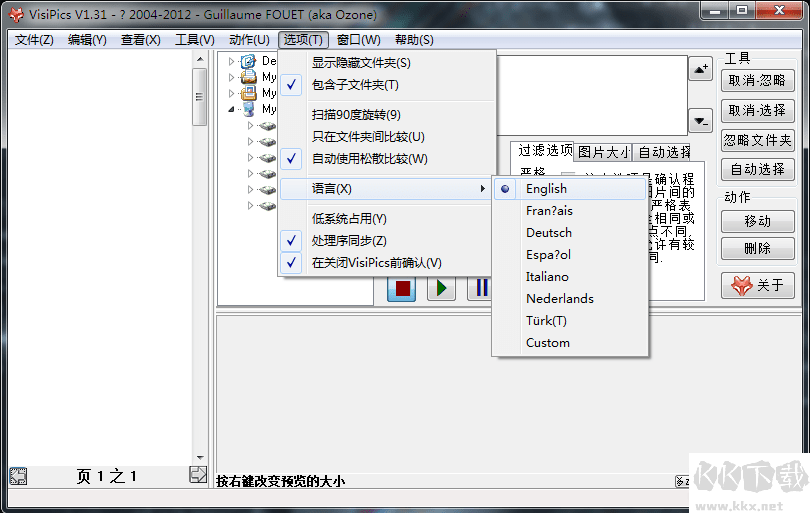Viewport: 810px width, 513px height.
Task: Select the first drive icon under My Computer
Action: (x=267, y=126)
